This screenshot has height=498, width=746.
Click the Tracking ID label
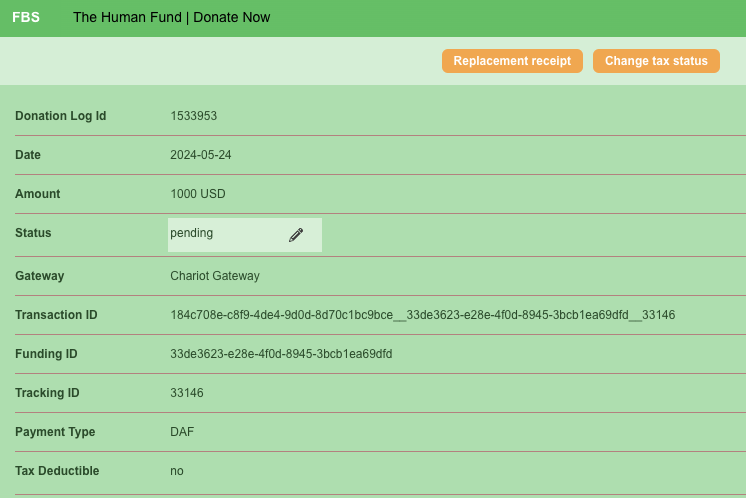47,393
